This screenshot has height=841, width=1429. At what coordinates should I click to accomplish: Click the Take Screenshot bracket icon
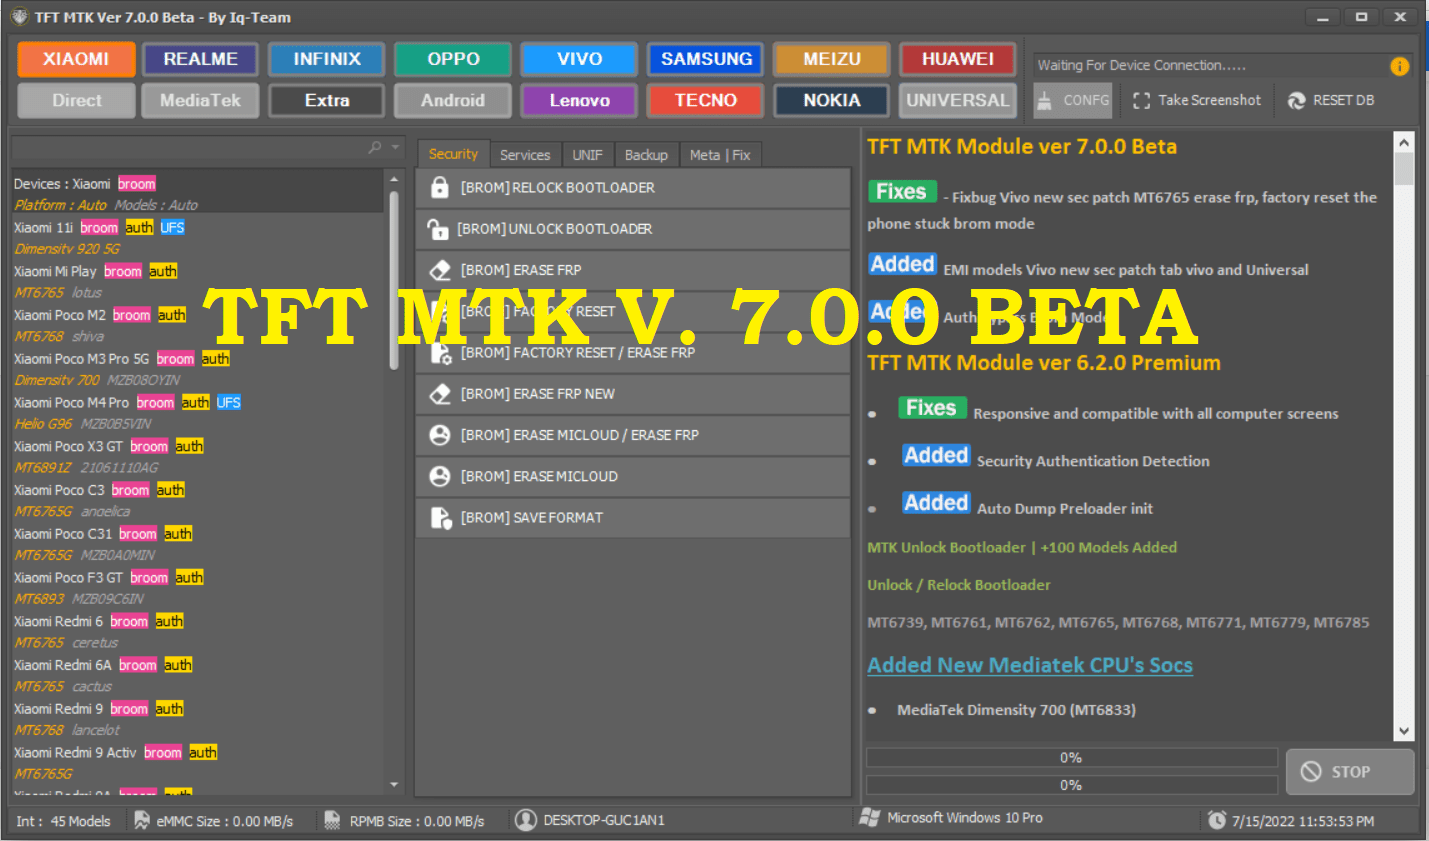[1141, 100]
